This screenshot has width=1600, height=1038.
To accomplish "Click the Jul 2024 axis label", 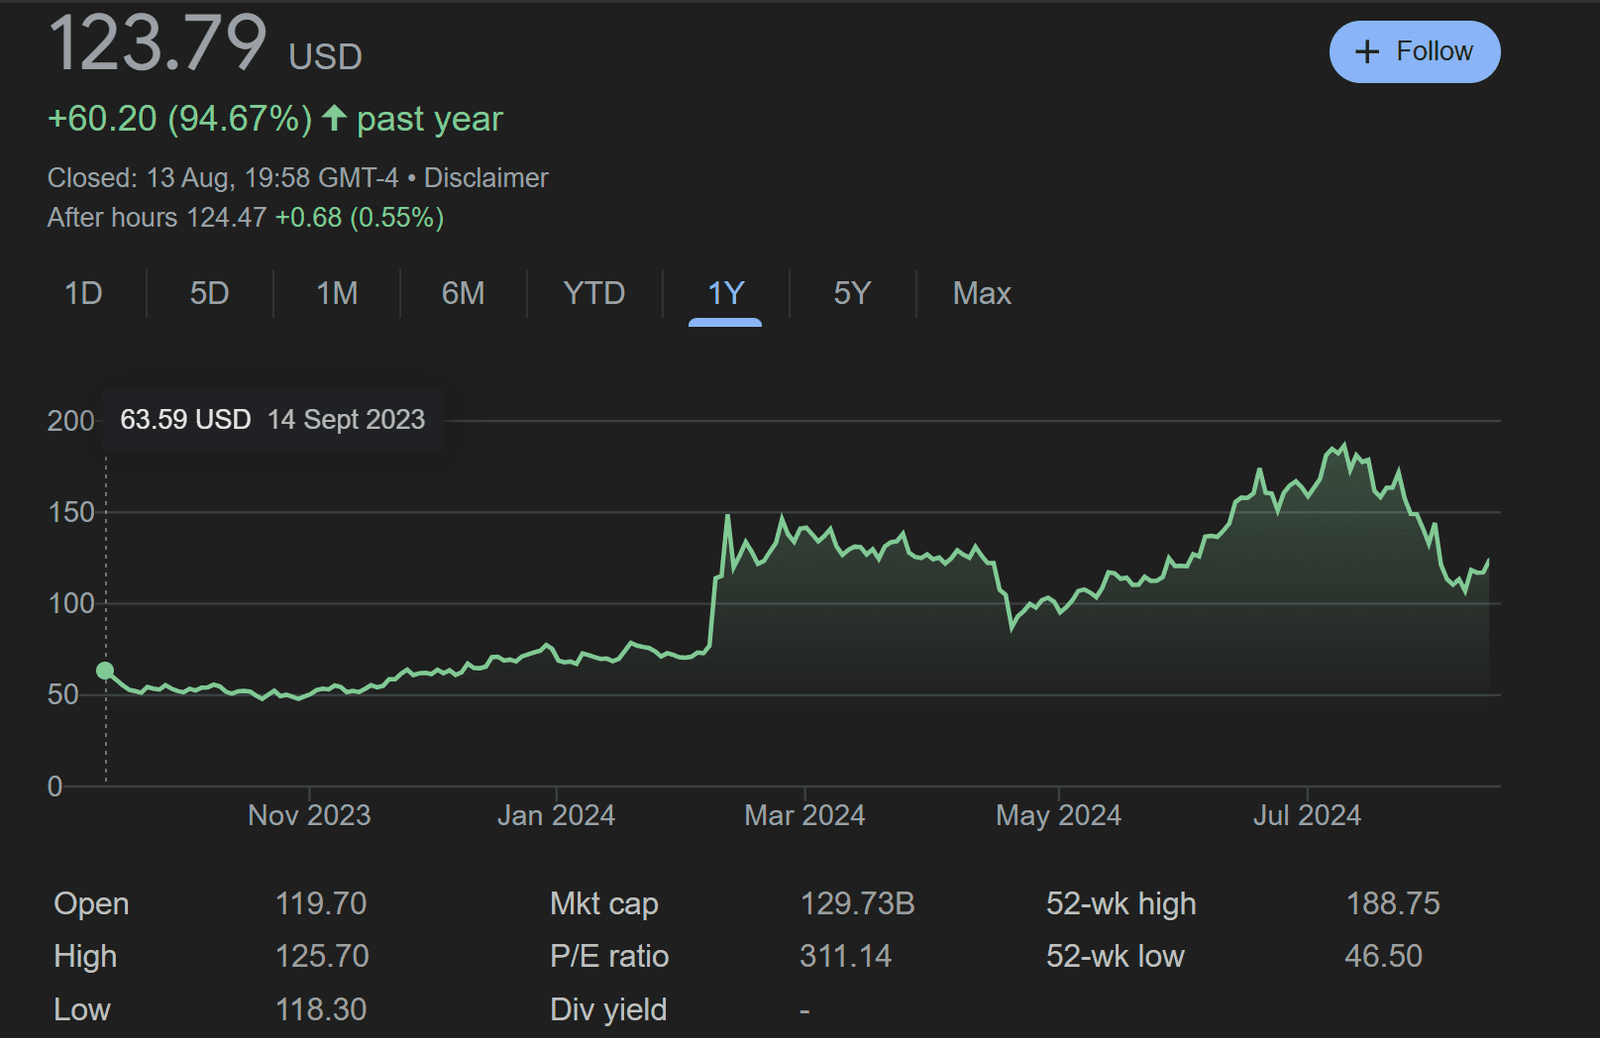I will (1306, 815).
